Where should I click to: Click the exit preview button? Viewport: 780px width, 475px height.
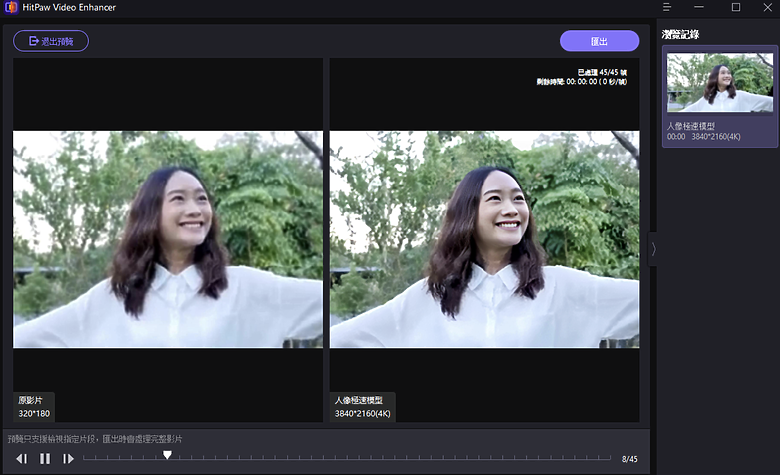[51, 41]
